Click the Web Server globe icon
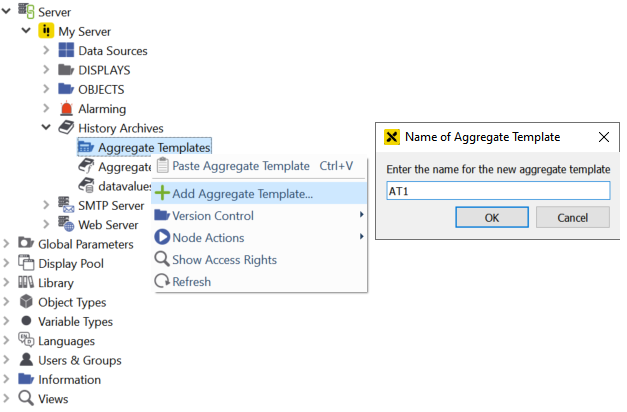 tap(66, 224)
